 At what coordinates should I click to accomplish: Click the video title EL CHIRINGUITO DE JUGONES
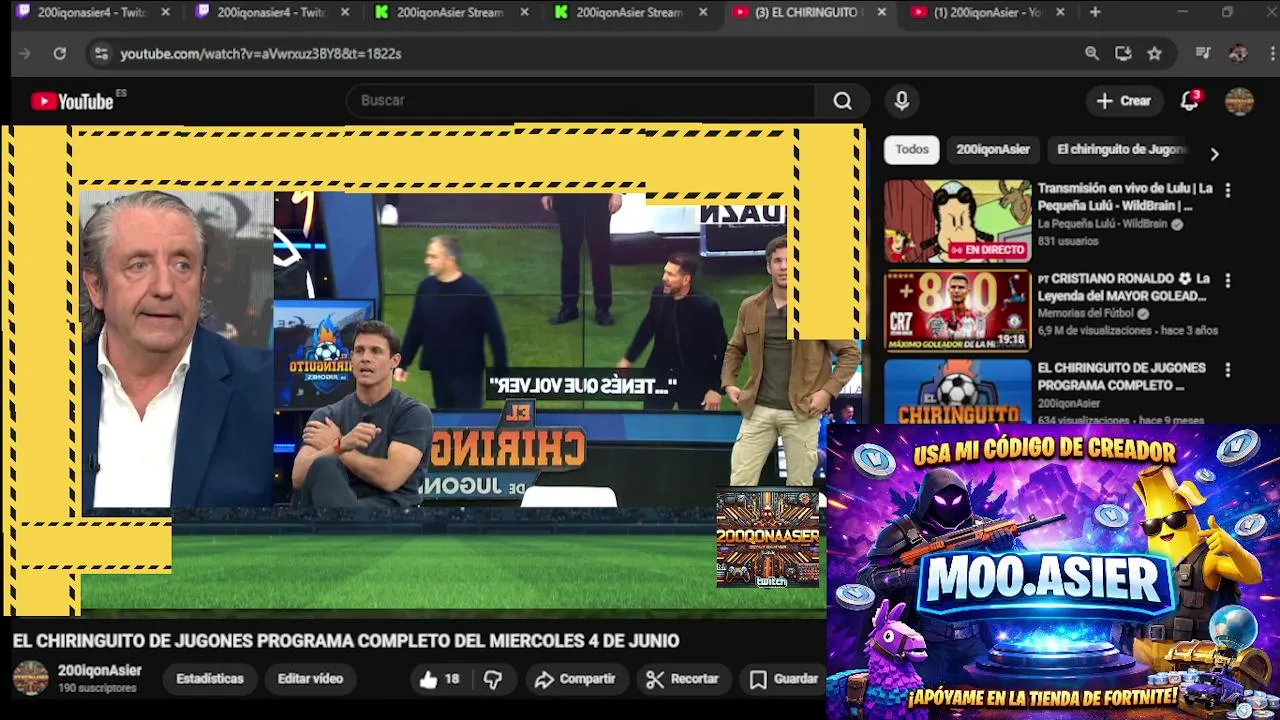tap(346, 641)
